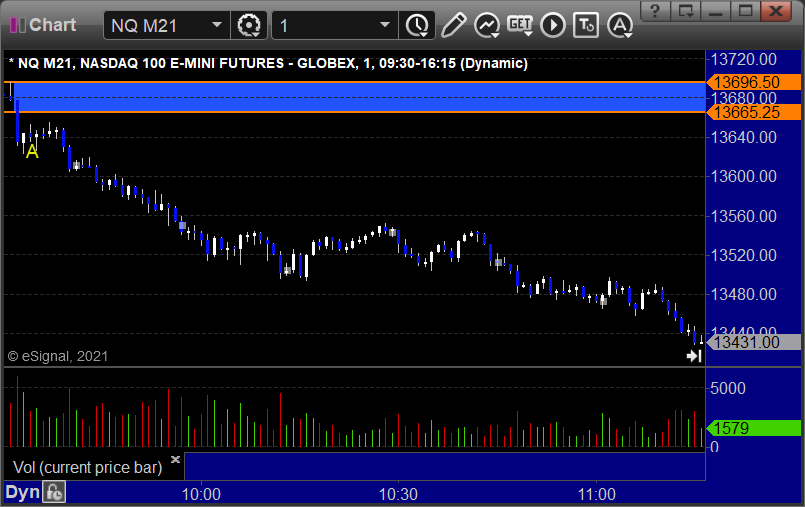
Task: Open the studies chart-line icon
Action: (487, 25)
